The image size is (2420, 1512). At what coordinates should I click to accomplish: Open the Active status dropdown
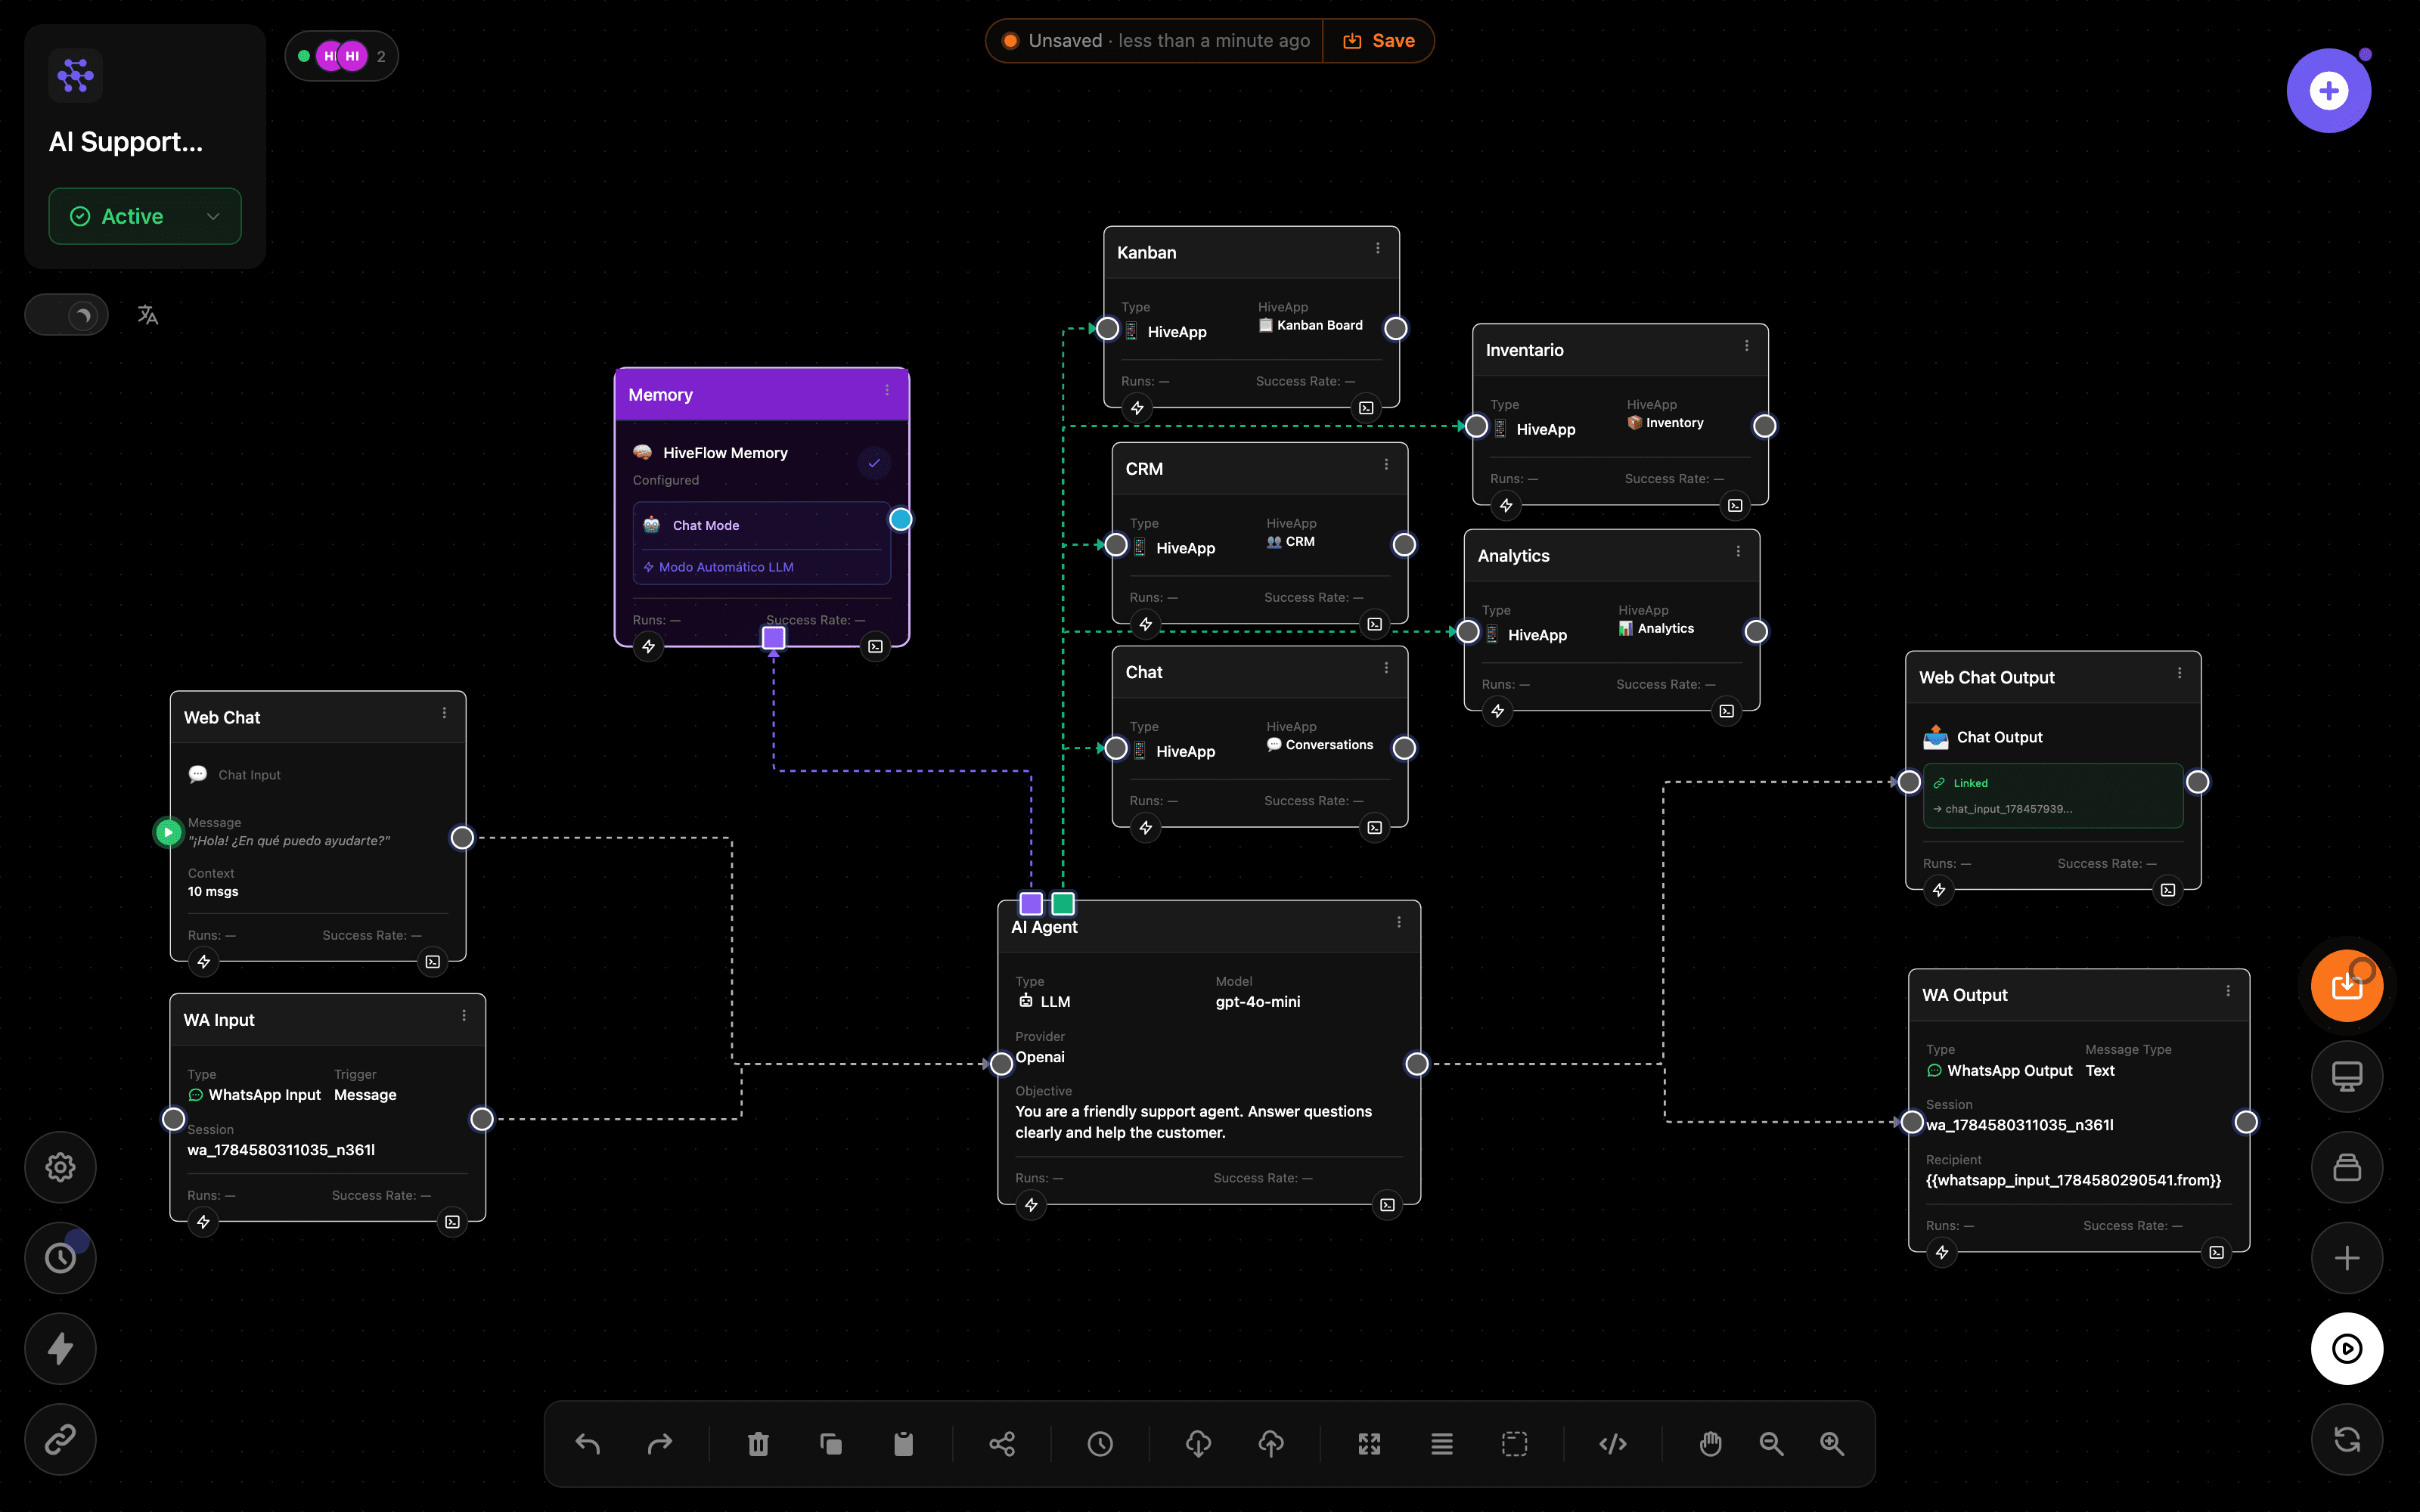click(x=145, y=216)
